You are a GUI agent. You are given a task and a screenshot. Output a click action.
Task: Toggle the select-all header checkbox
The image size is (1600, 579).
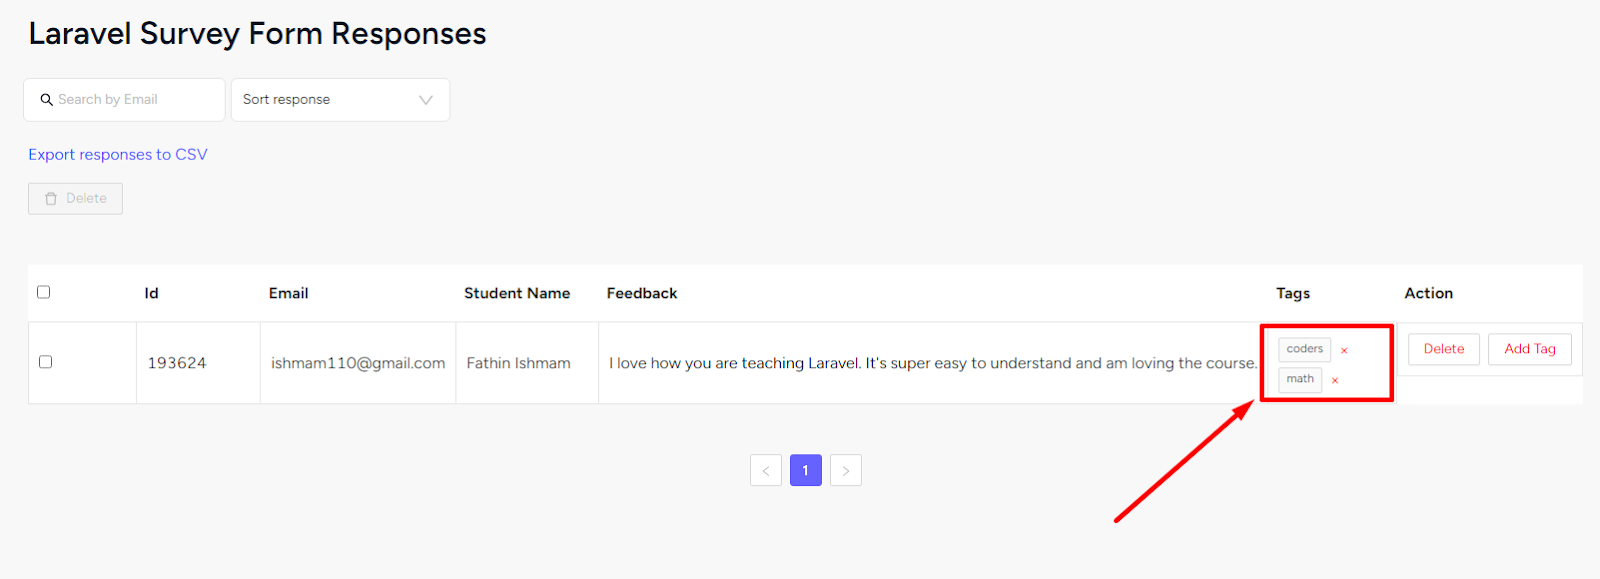43,292
